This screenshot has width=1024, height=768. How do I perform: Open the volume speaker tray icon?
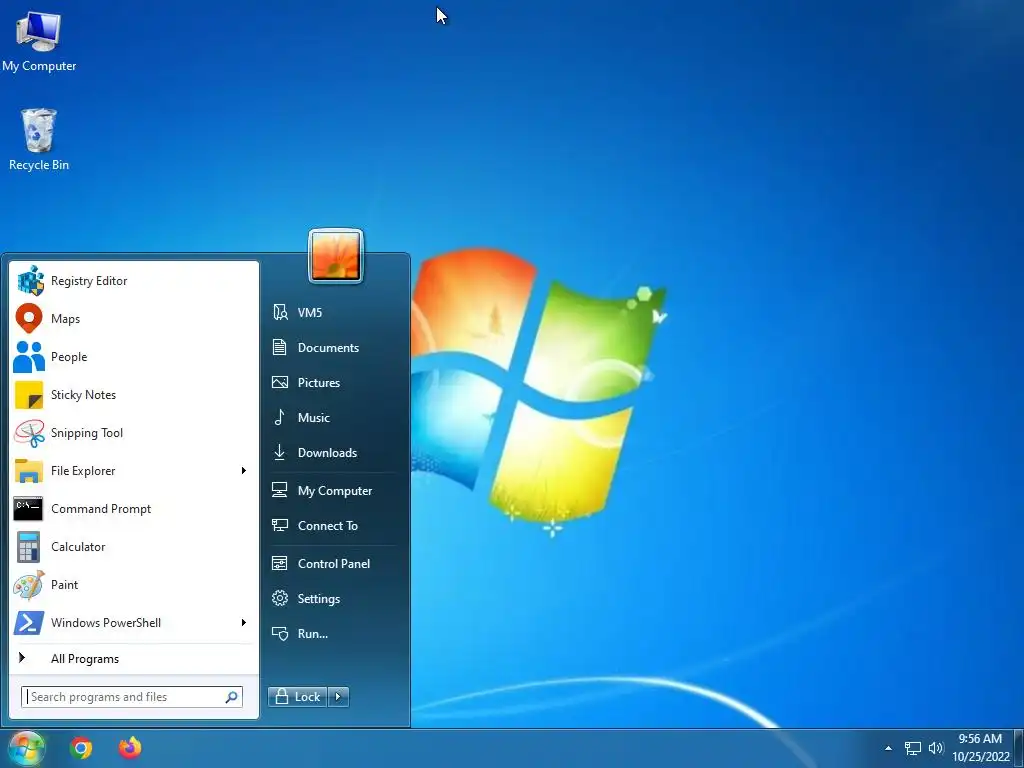[x=936, y=748]
